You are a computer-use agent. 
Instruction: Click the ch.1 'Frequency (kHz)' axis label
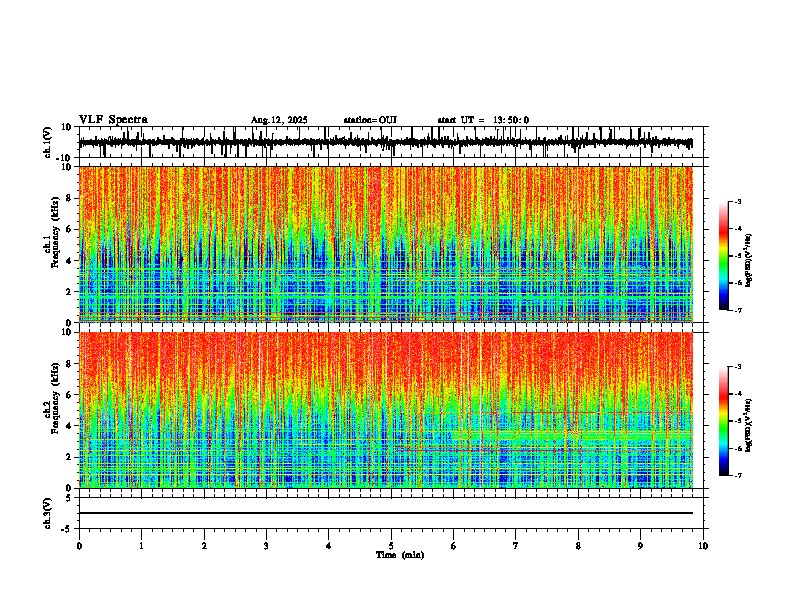click(x=55, y=232)
